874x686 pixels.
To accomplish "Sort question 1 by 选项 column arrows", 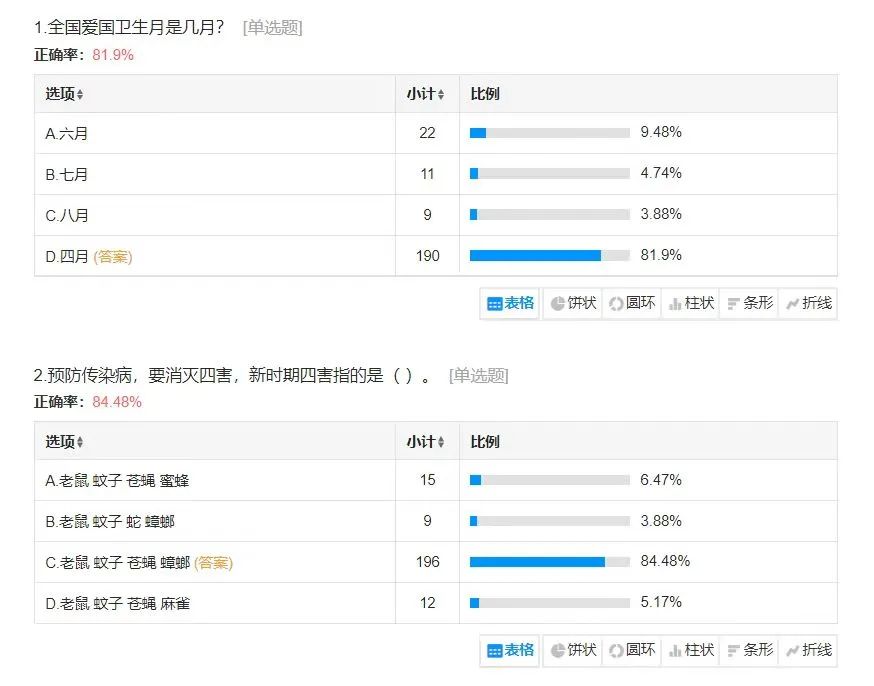I will (x=80, y=95).
